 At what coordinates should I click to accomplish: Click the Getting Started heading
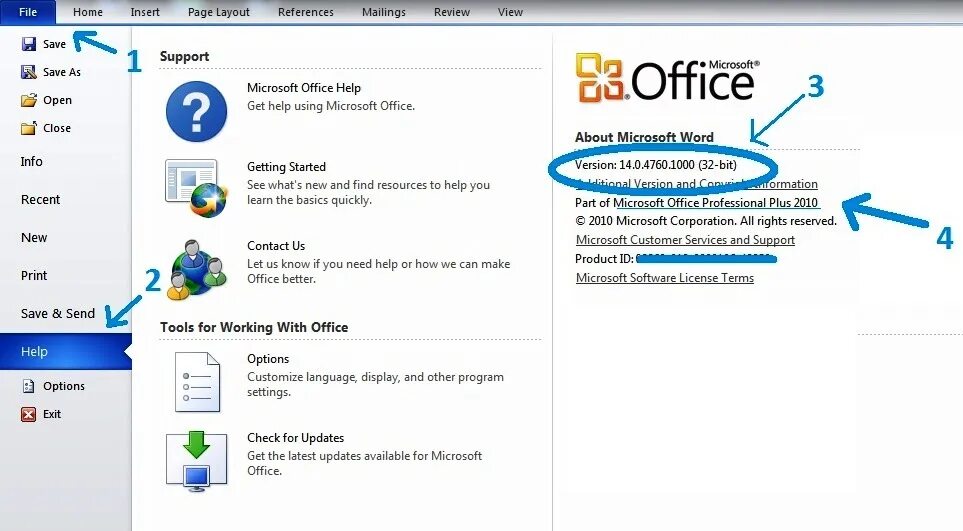click(286, 167)
